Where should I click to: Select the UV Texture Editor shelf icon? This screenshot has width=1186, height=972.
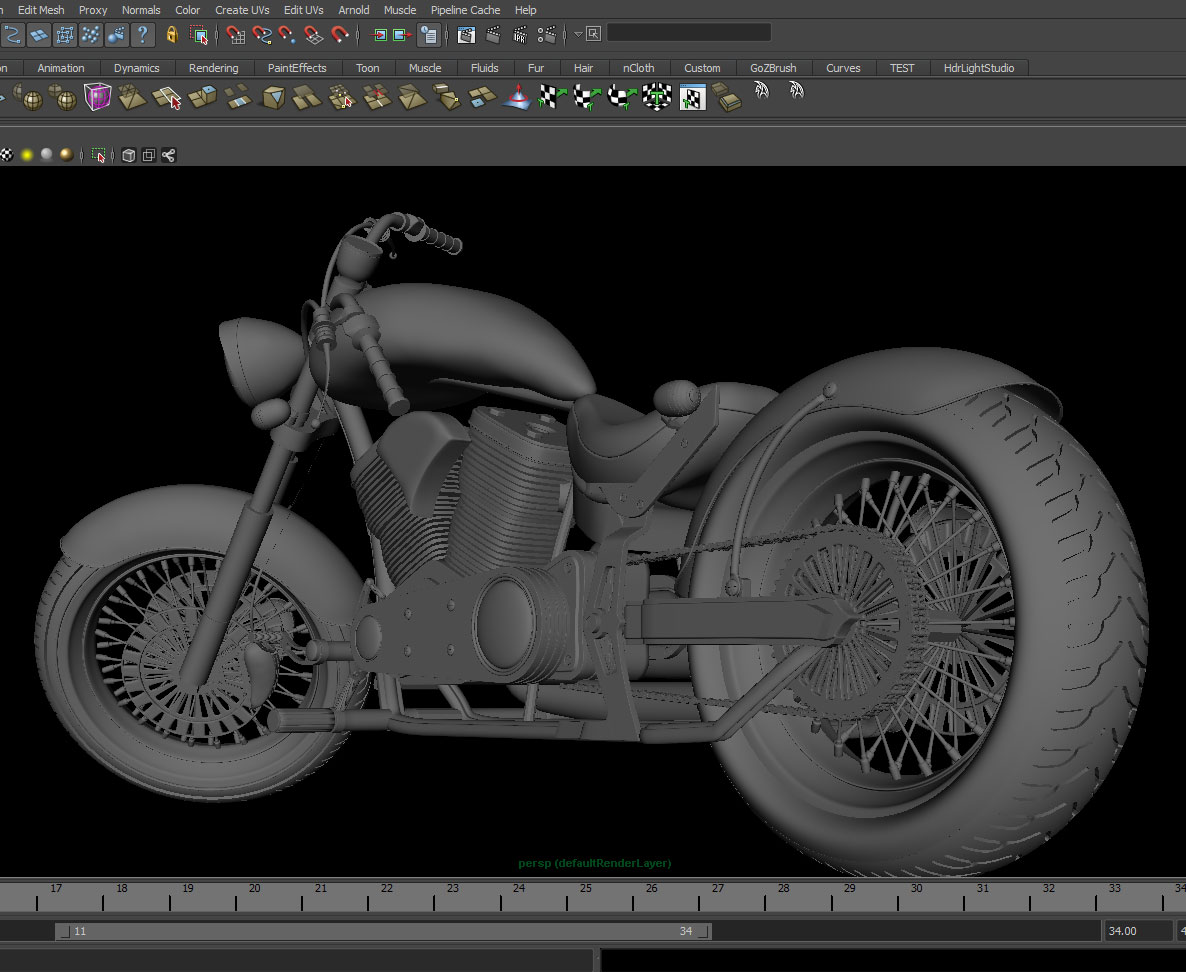click(x=693, y=98)
